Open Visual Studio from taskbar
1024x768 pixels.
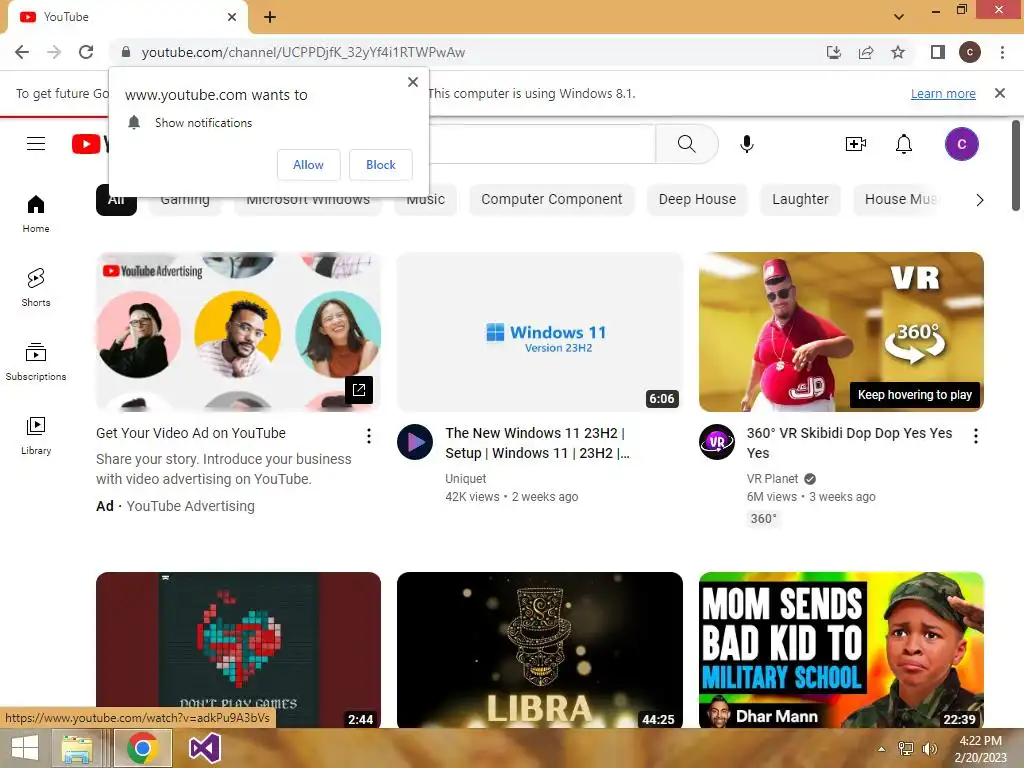pyautogui.click(x=204, y=748)
